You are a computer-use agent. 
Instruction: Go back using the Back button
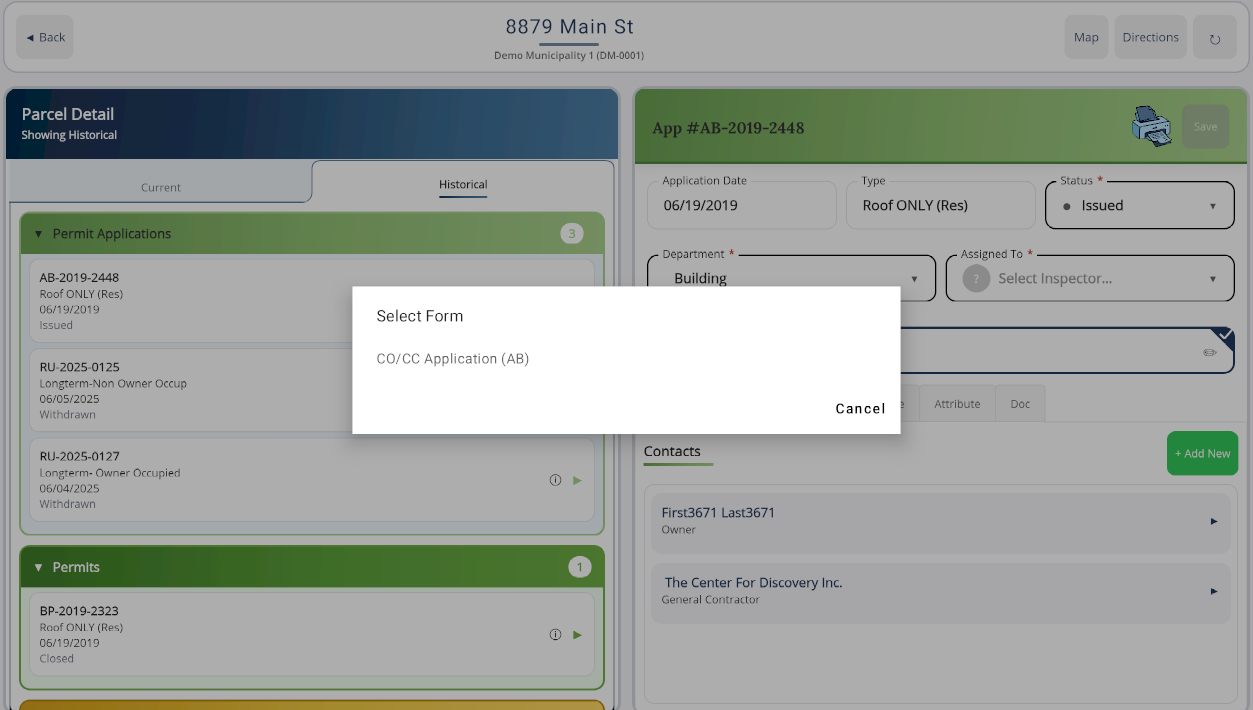point(45,37)
